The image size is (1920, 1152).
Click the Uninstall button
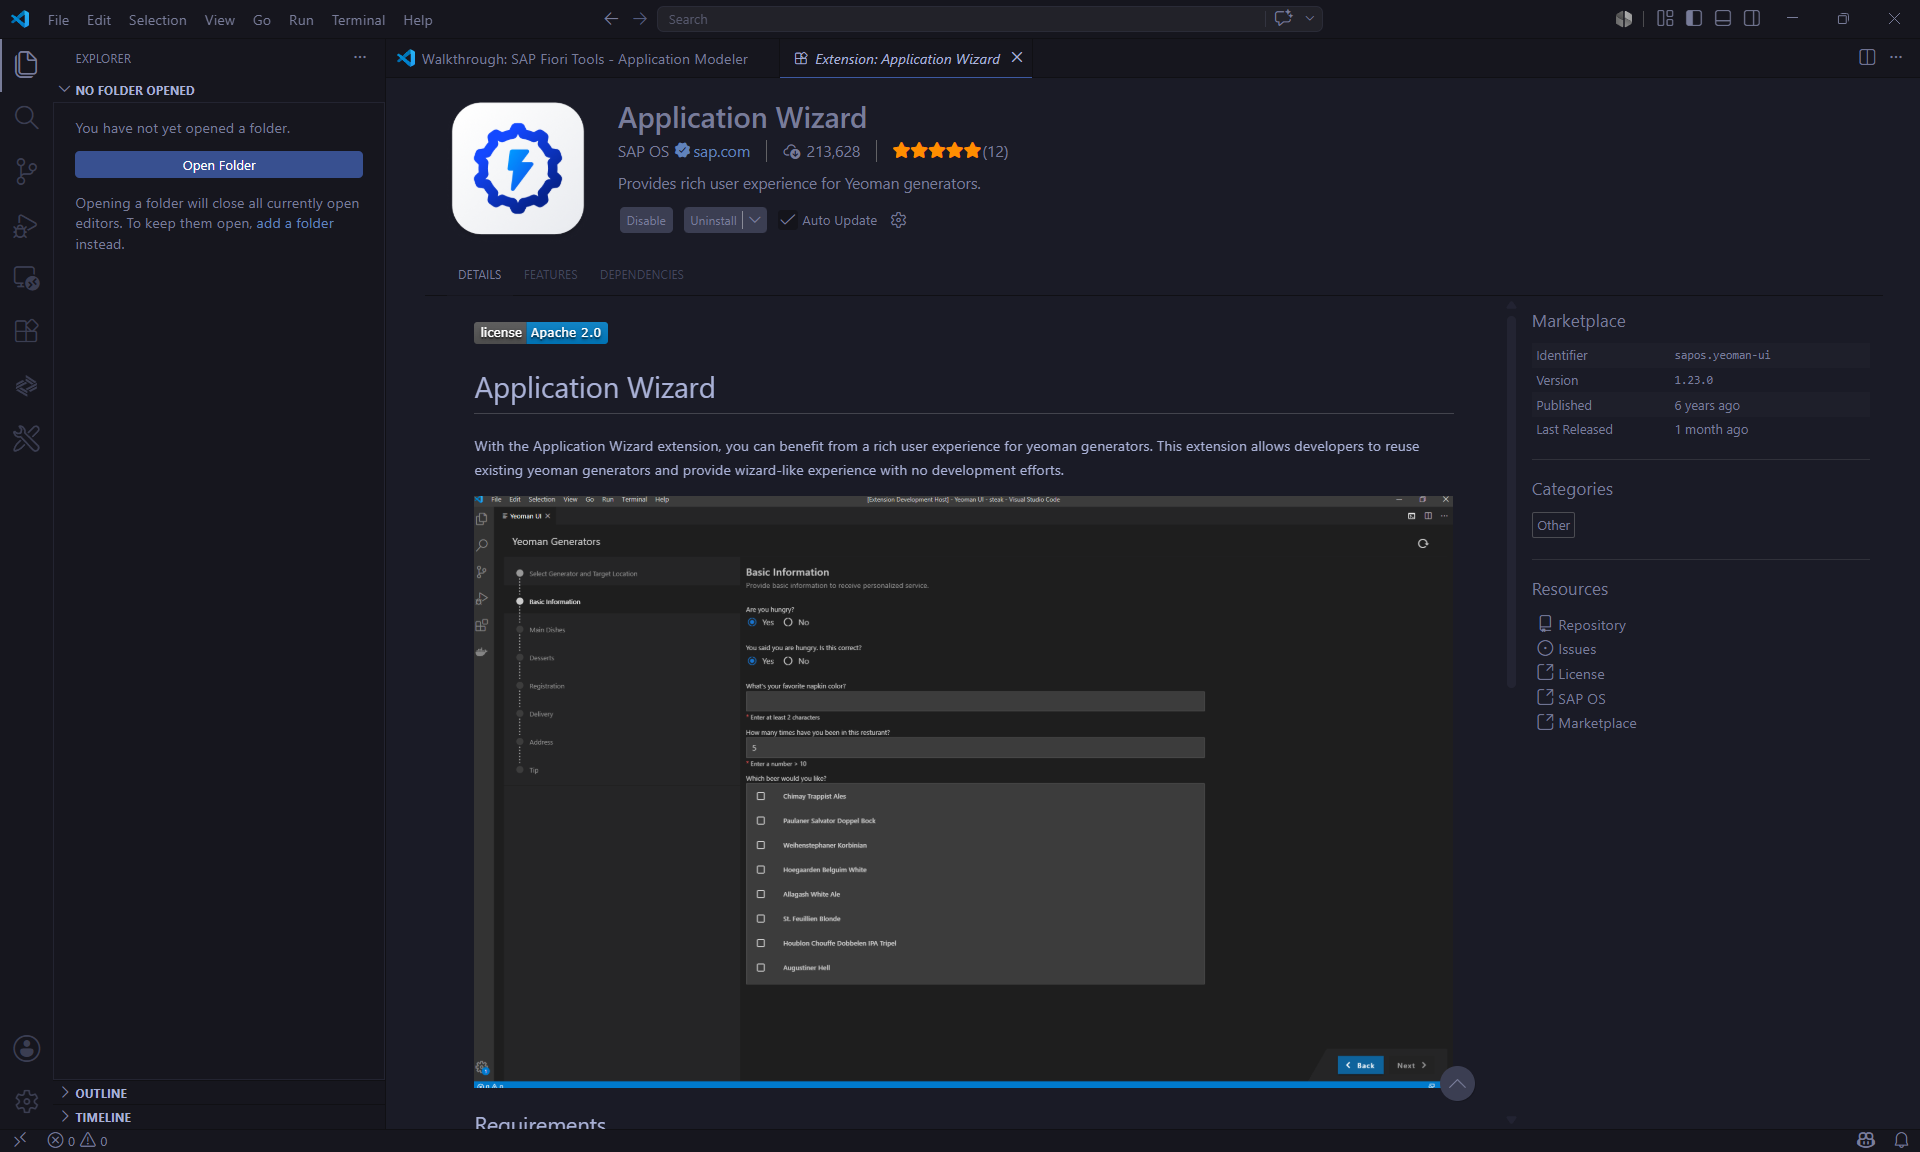pos(713,220)
